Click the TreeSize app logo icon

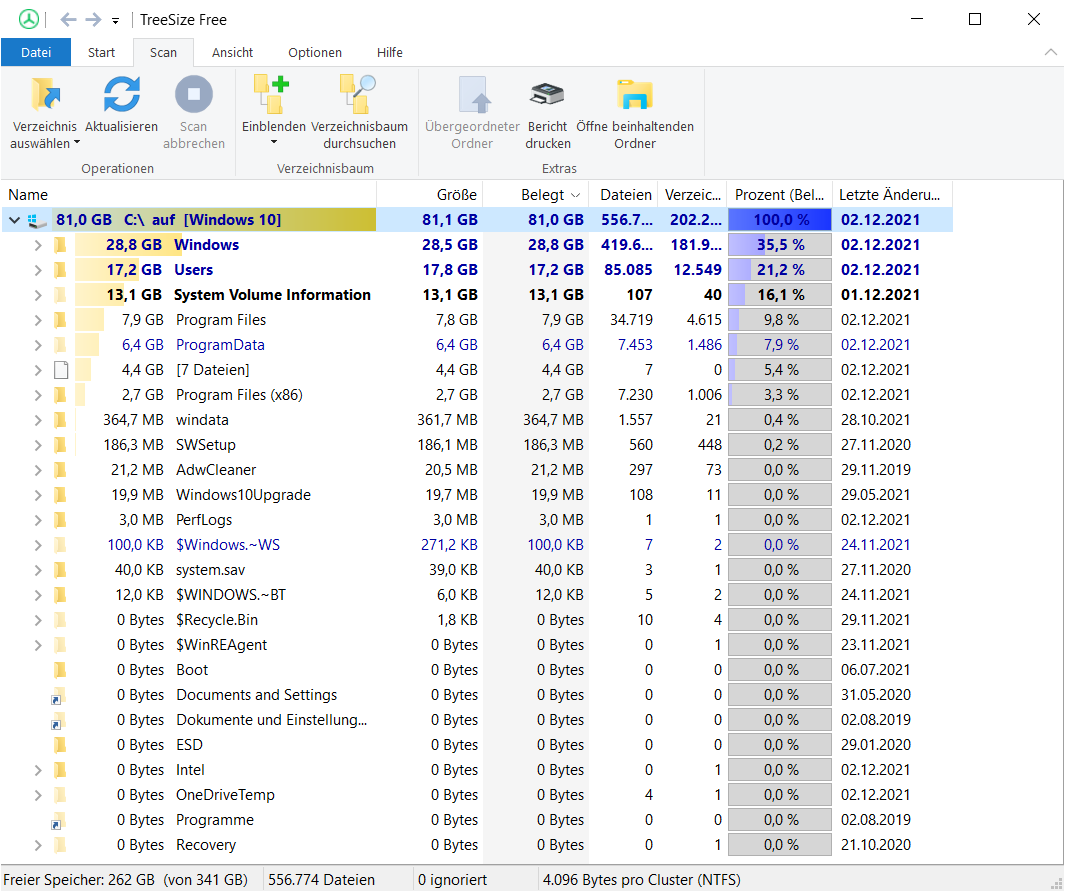point(29,19)
